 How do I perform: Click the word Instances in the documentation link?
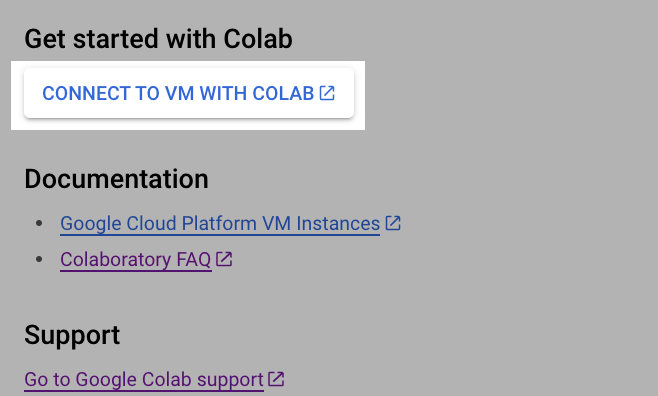pyautogui.click(x=338, y=224)
